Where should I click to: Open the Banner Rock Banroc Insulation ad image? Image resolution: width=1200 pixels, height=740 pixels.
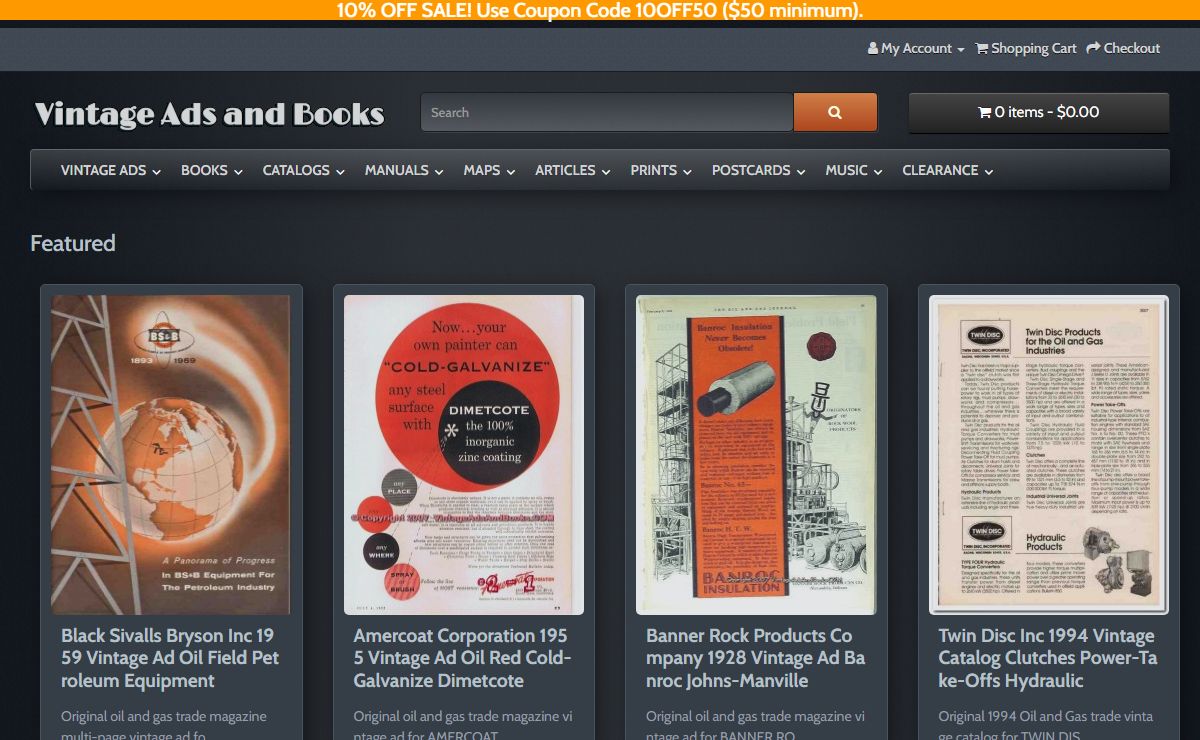tap(756, 455)
